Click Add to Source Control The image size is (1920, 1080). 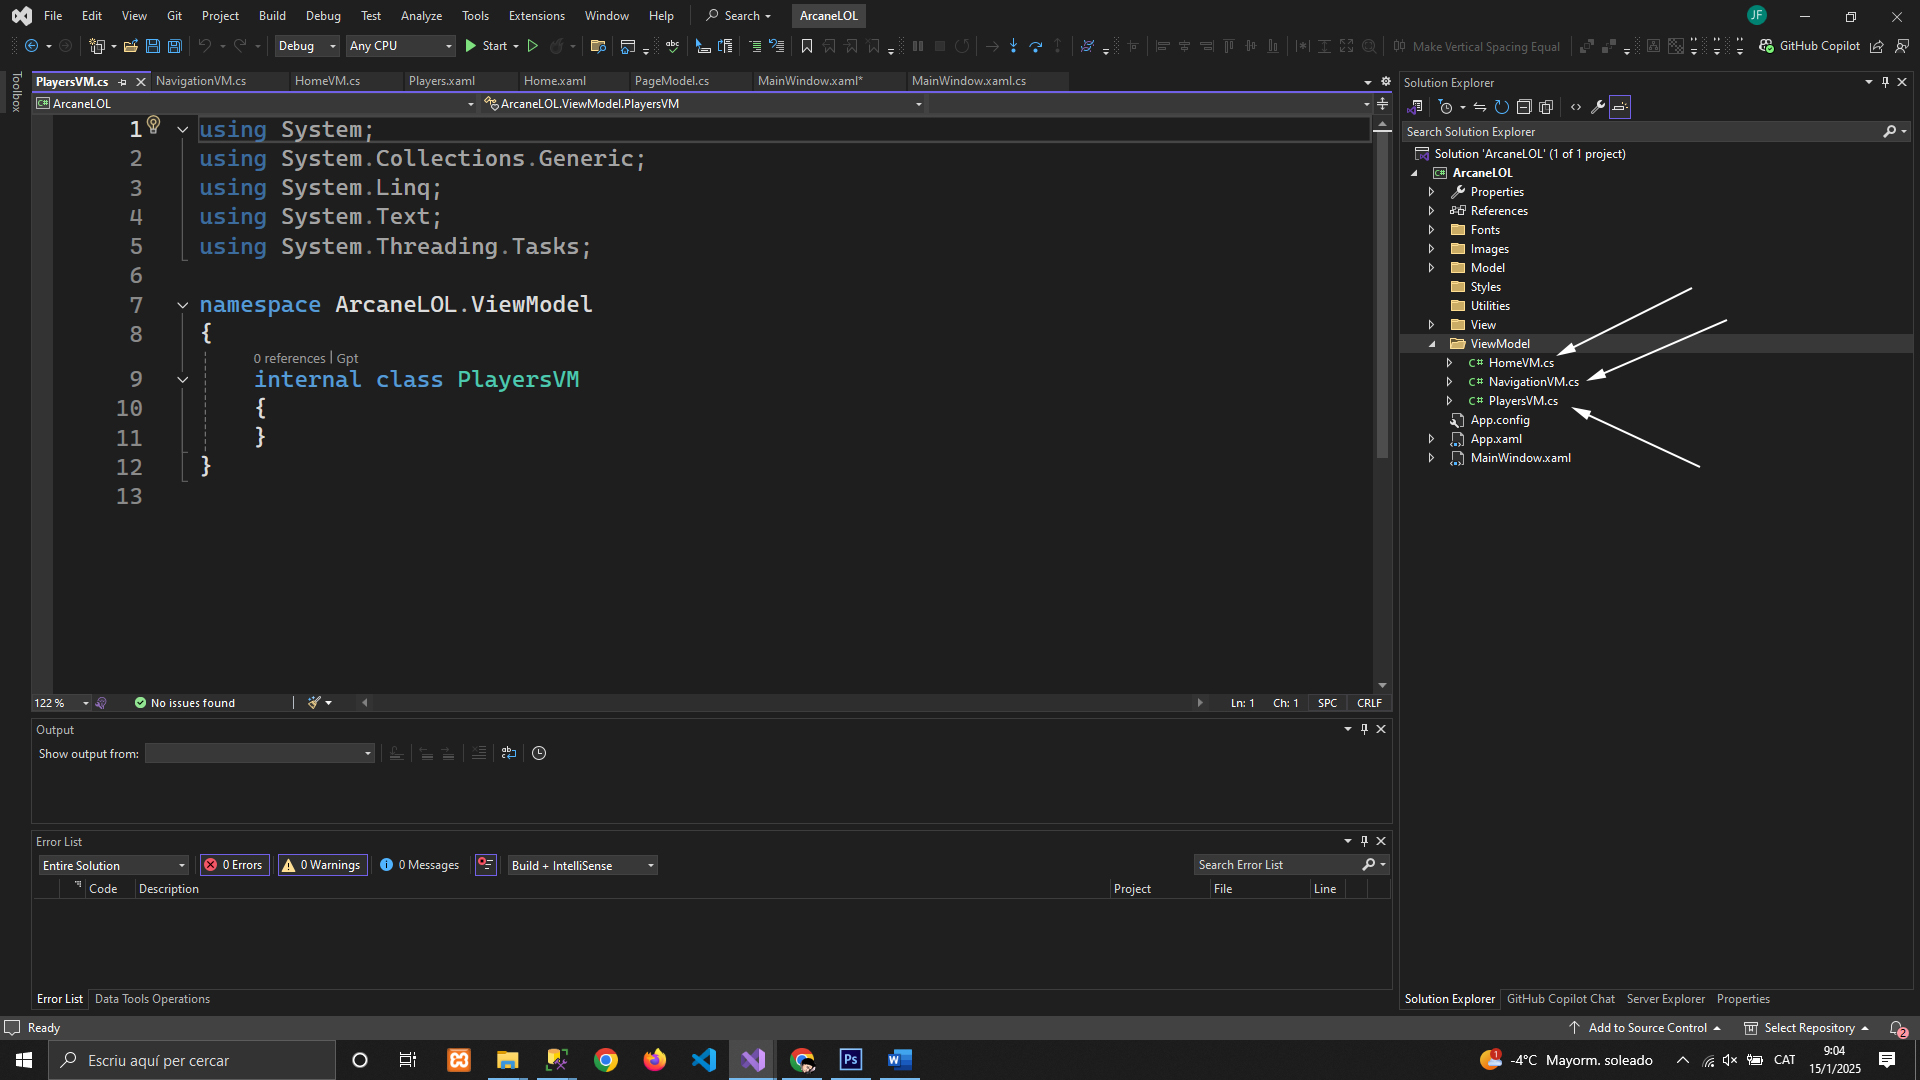(1646, 1028)
